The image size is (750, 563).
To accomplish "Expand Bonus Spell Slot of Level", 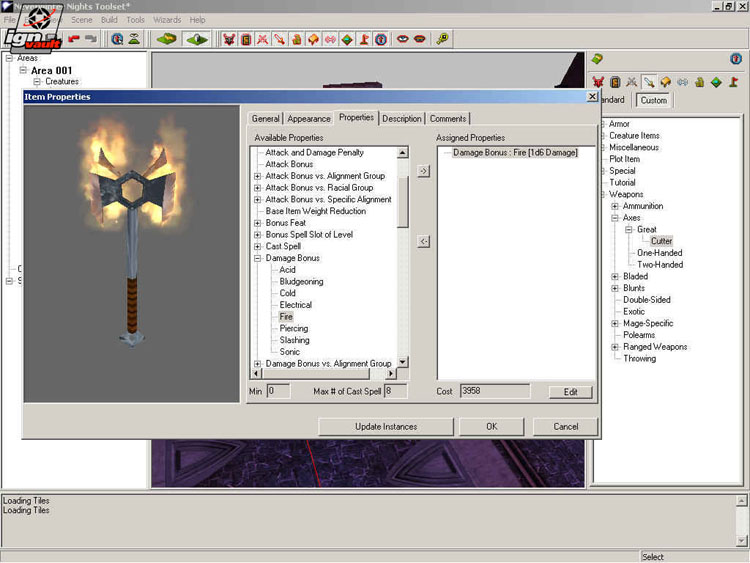I will [257, 235].
